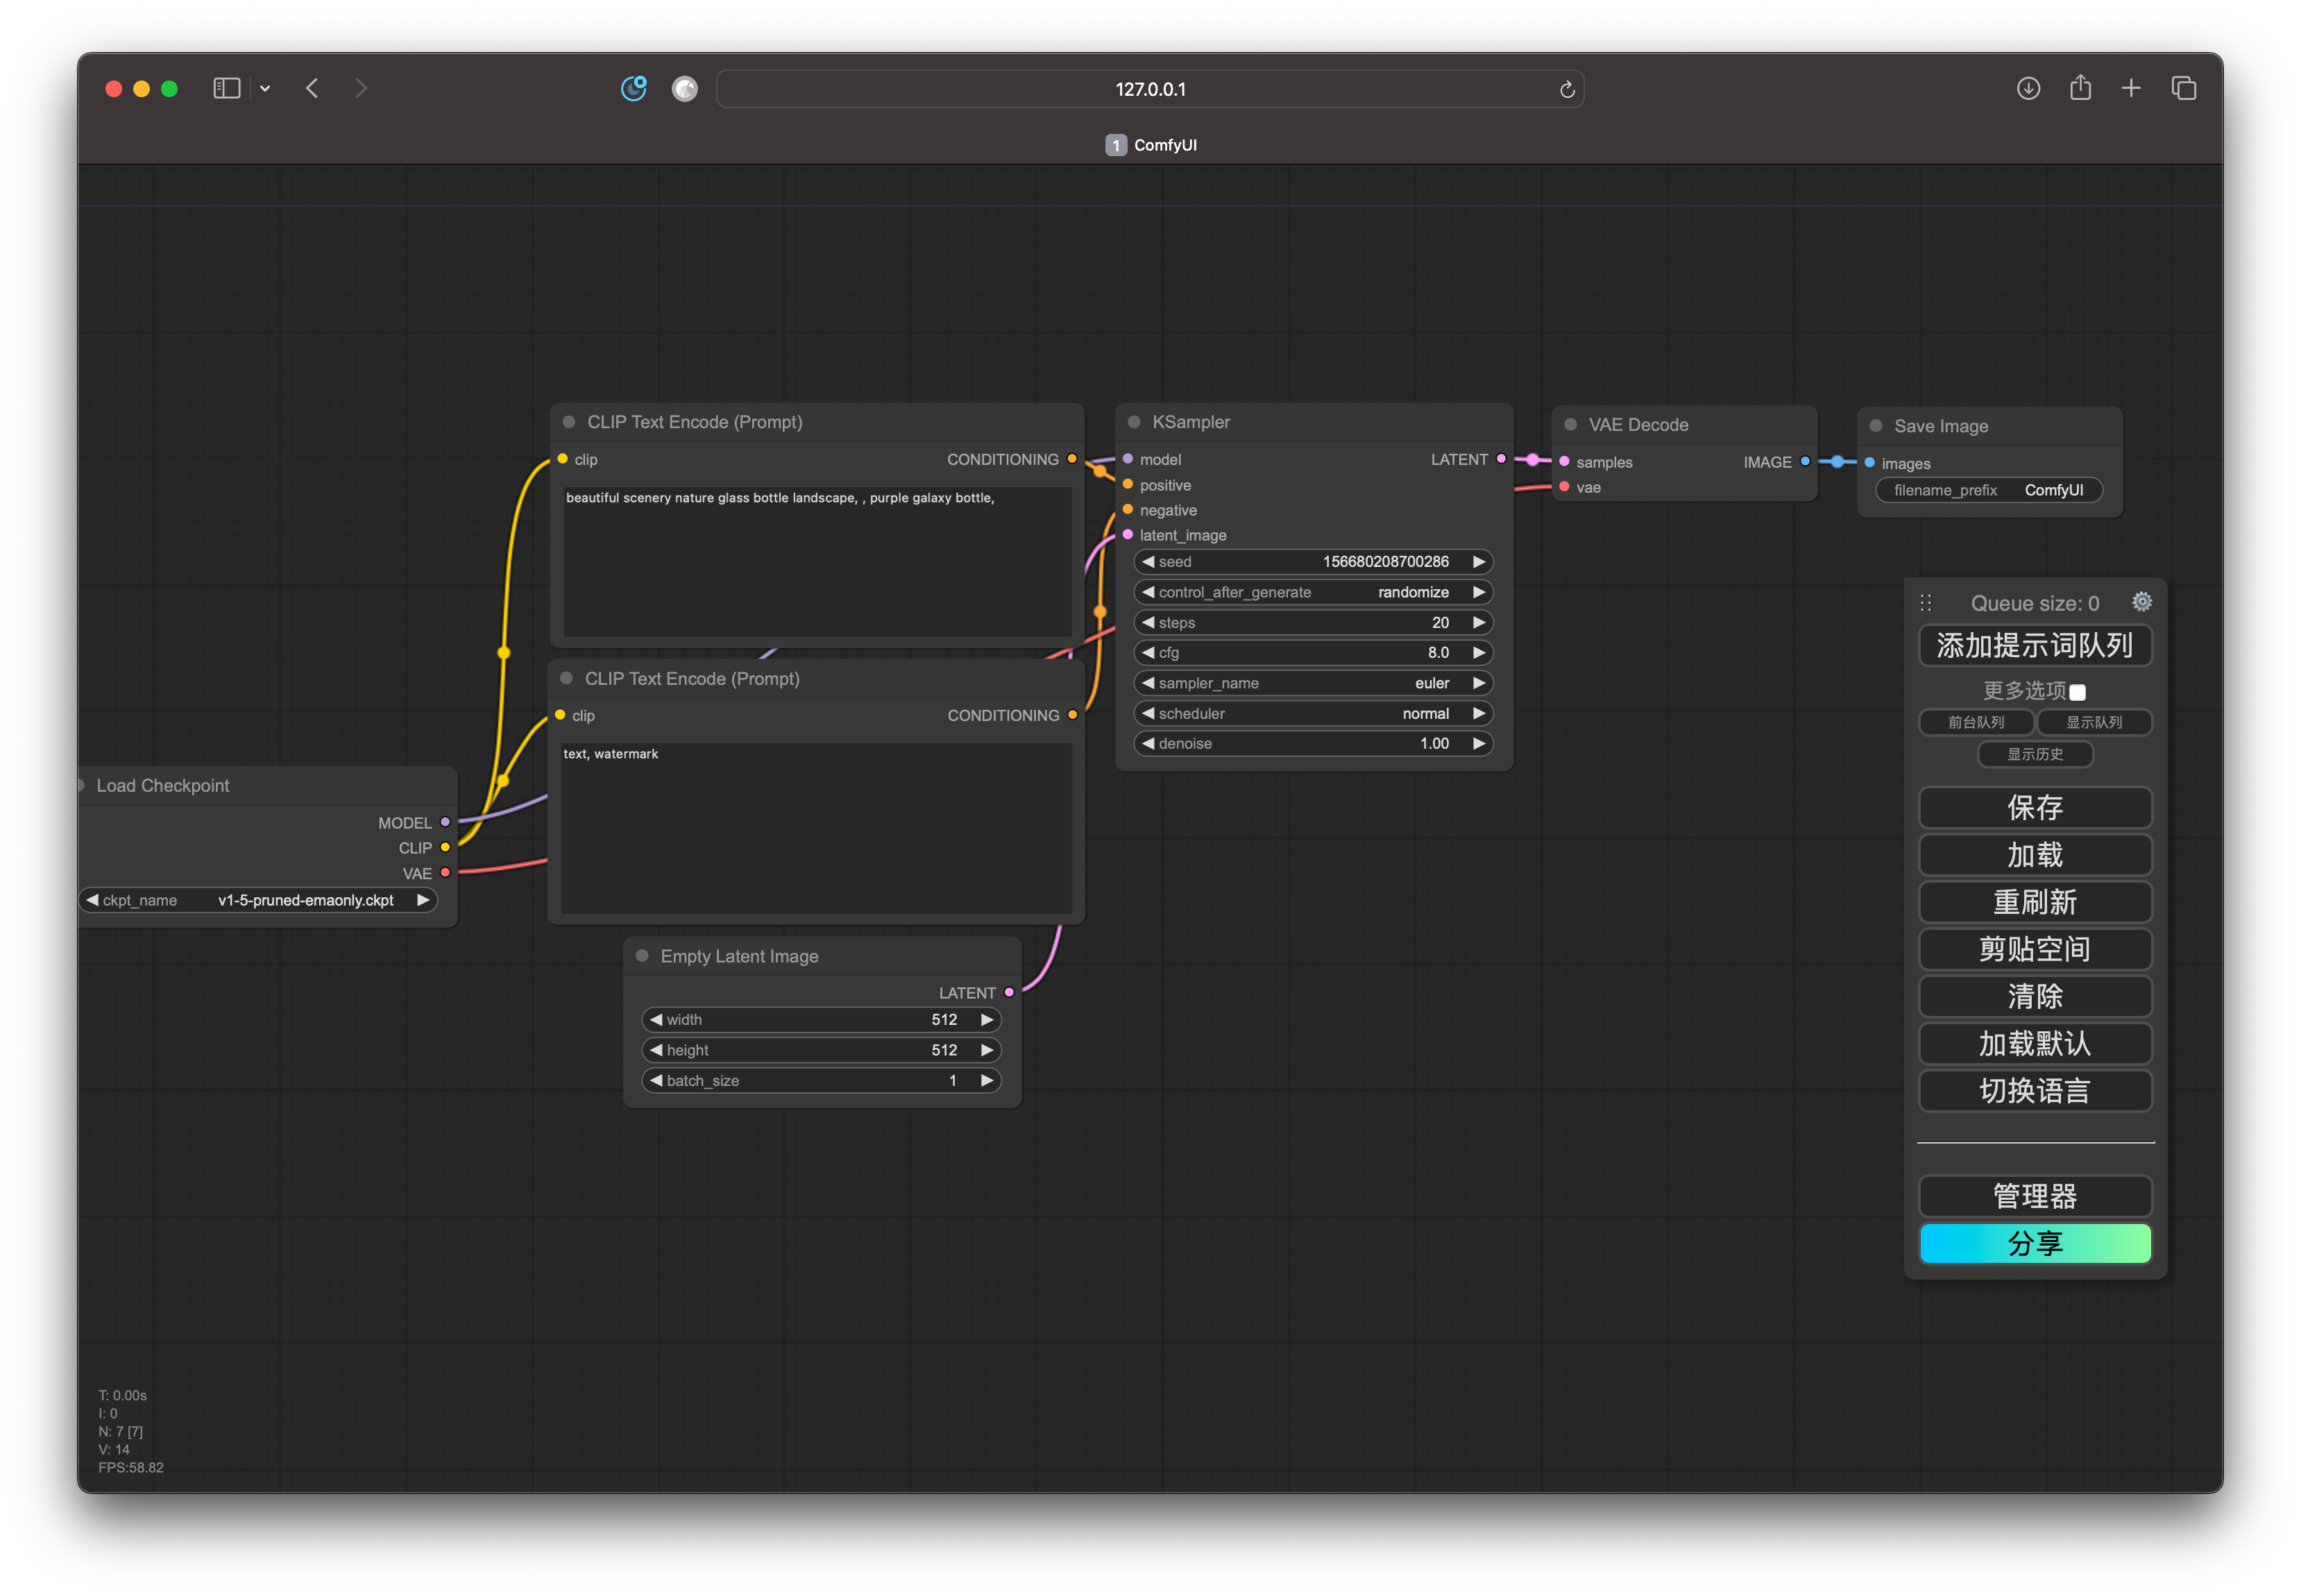Expand the sidebar chevron dropdown menu
Image resolution: width=2301 pixels, height=1596 pixels.
[265, 89]
